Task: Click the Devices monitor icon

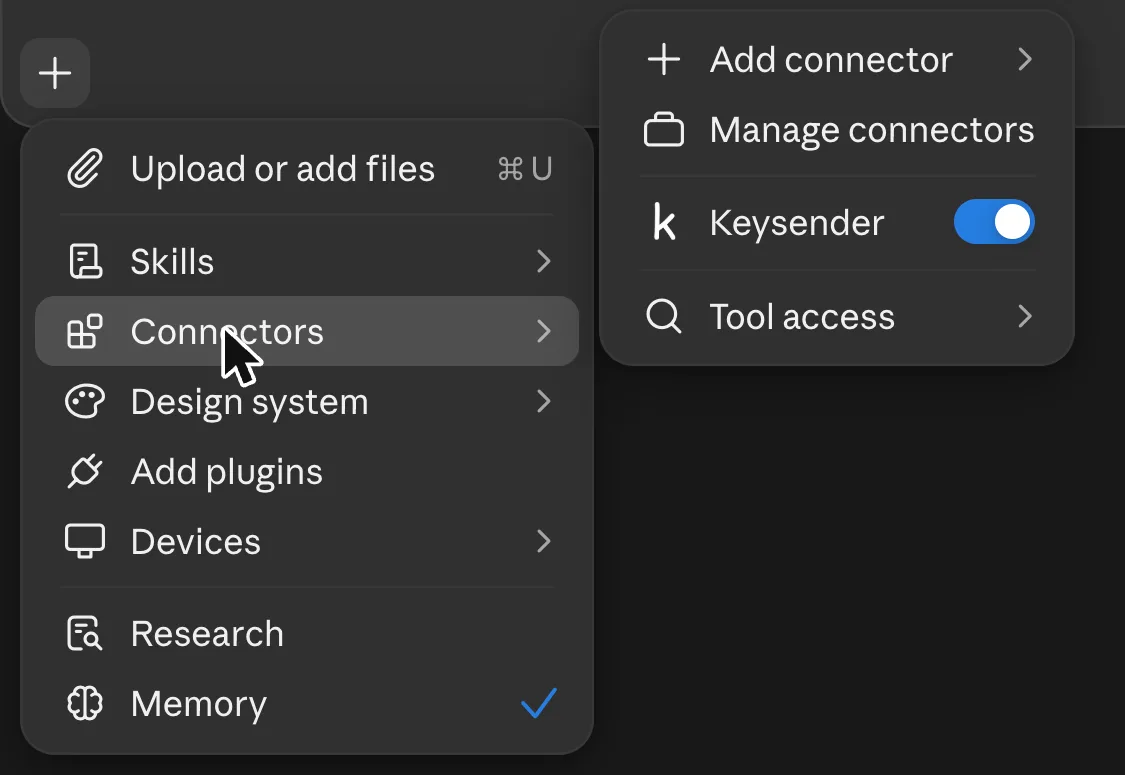Action: (85, 541)
